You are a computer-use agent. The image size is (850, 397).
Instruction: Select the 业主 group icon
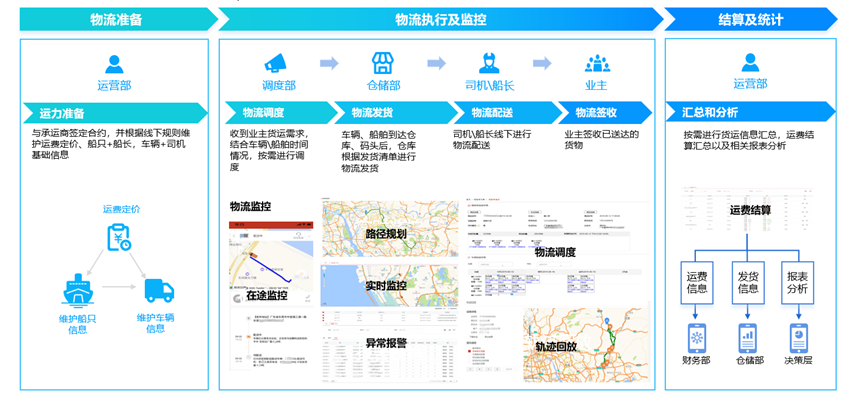597,63
